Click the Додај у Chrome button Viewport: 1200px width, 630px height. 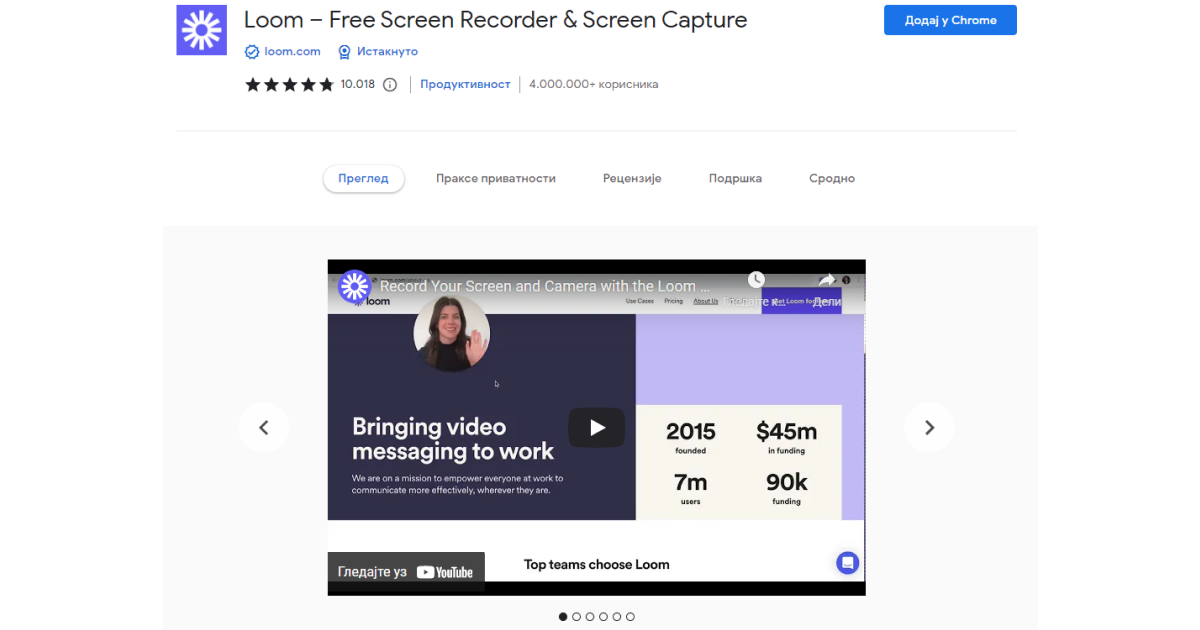coord(950,20)
